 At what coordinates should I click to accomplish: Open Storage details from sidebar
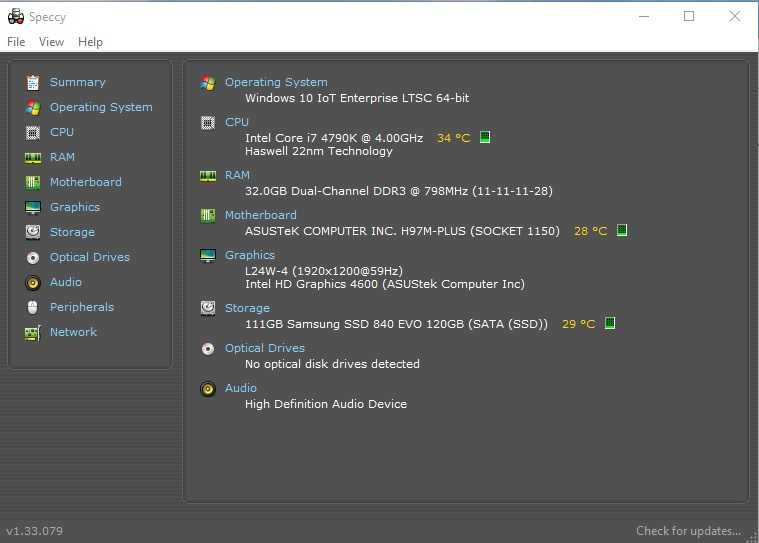click(x=72, y=232)
